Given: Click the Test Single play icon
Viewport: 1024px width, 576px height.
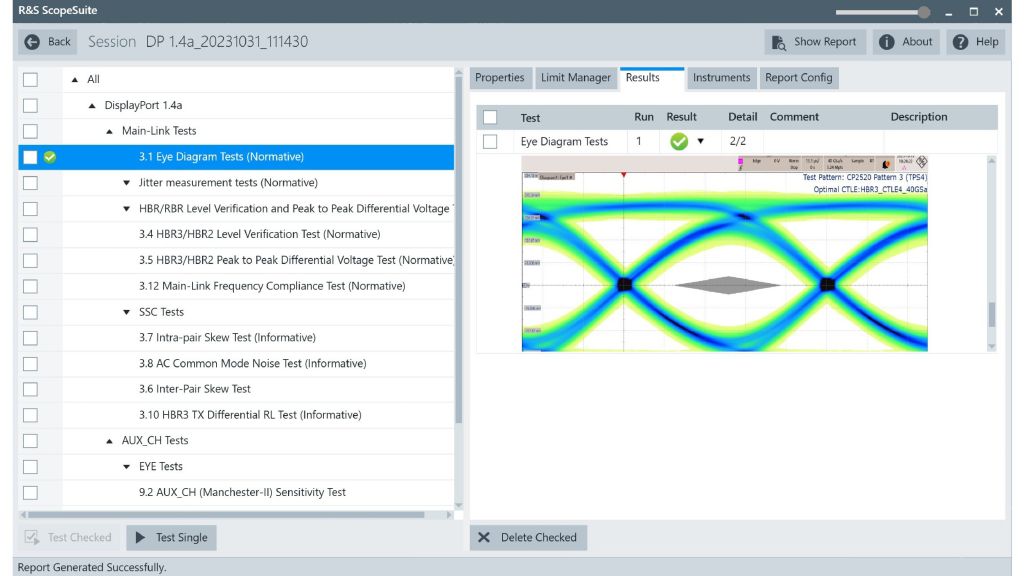Looking at the screenshot, I should tap(141, 538).
